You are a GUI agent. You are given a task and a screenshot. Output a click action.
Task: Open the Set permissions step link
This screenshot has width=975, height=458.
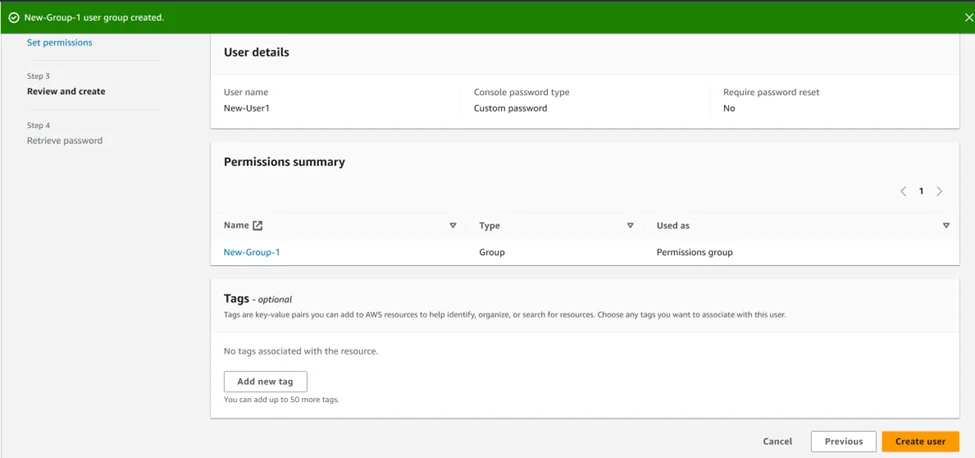[x=60, y=43]
